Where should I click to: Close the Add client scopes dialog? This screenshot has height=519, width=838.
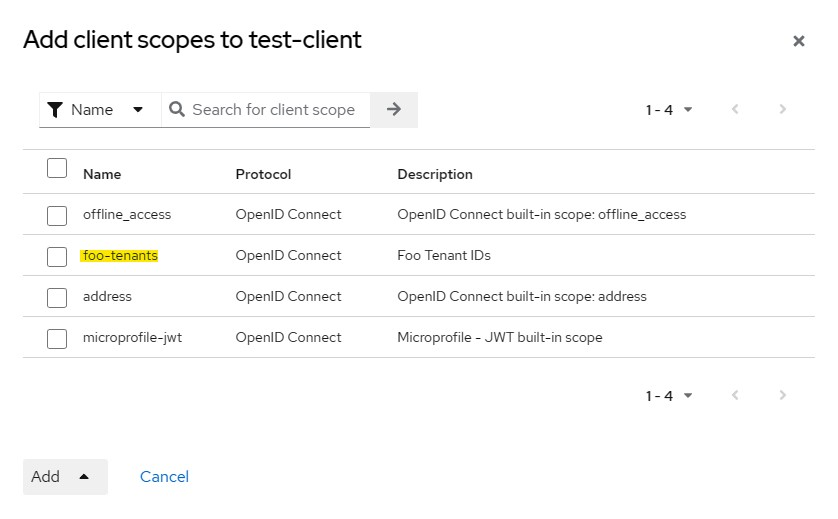point(798,41)
